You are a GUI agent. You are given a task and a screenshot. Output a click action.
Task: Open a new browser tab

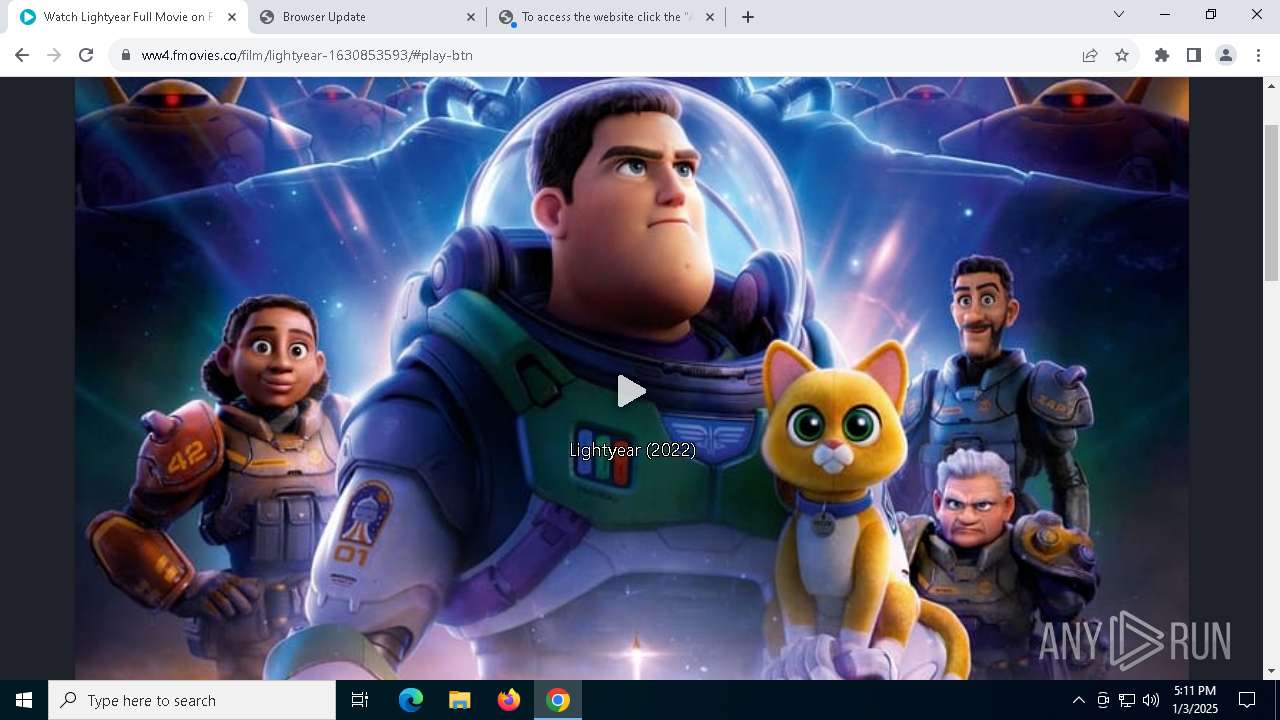(x=747, y=17)
